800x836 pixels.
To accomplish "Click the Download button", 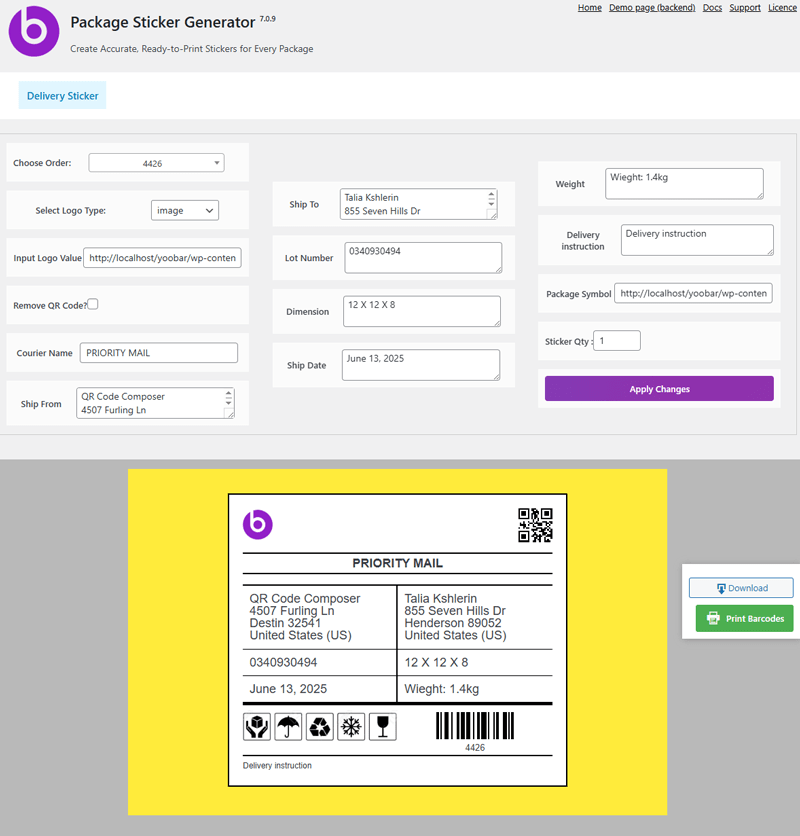I will 741,587.
